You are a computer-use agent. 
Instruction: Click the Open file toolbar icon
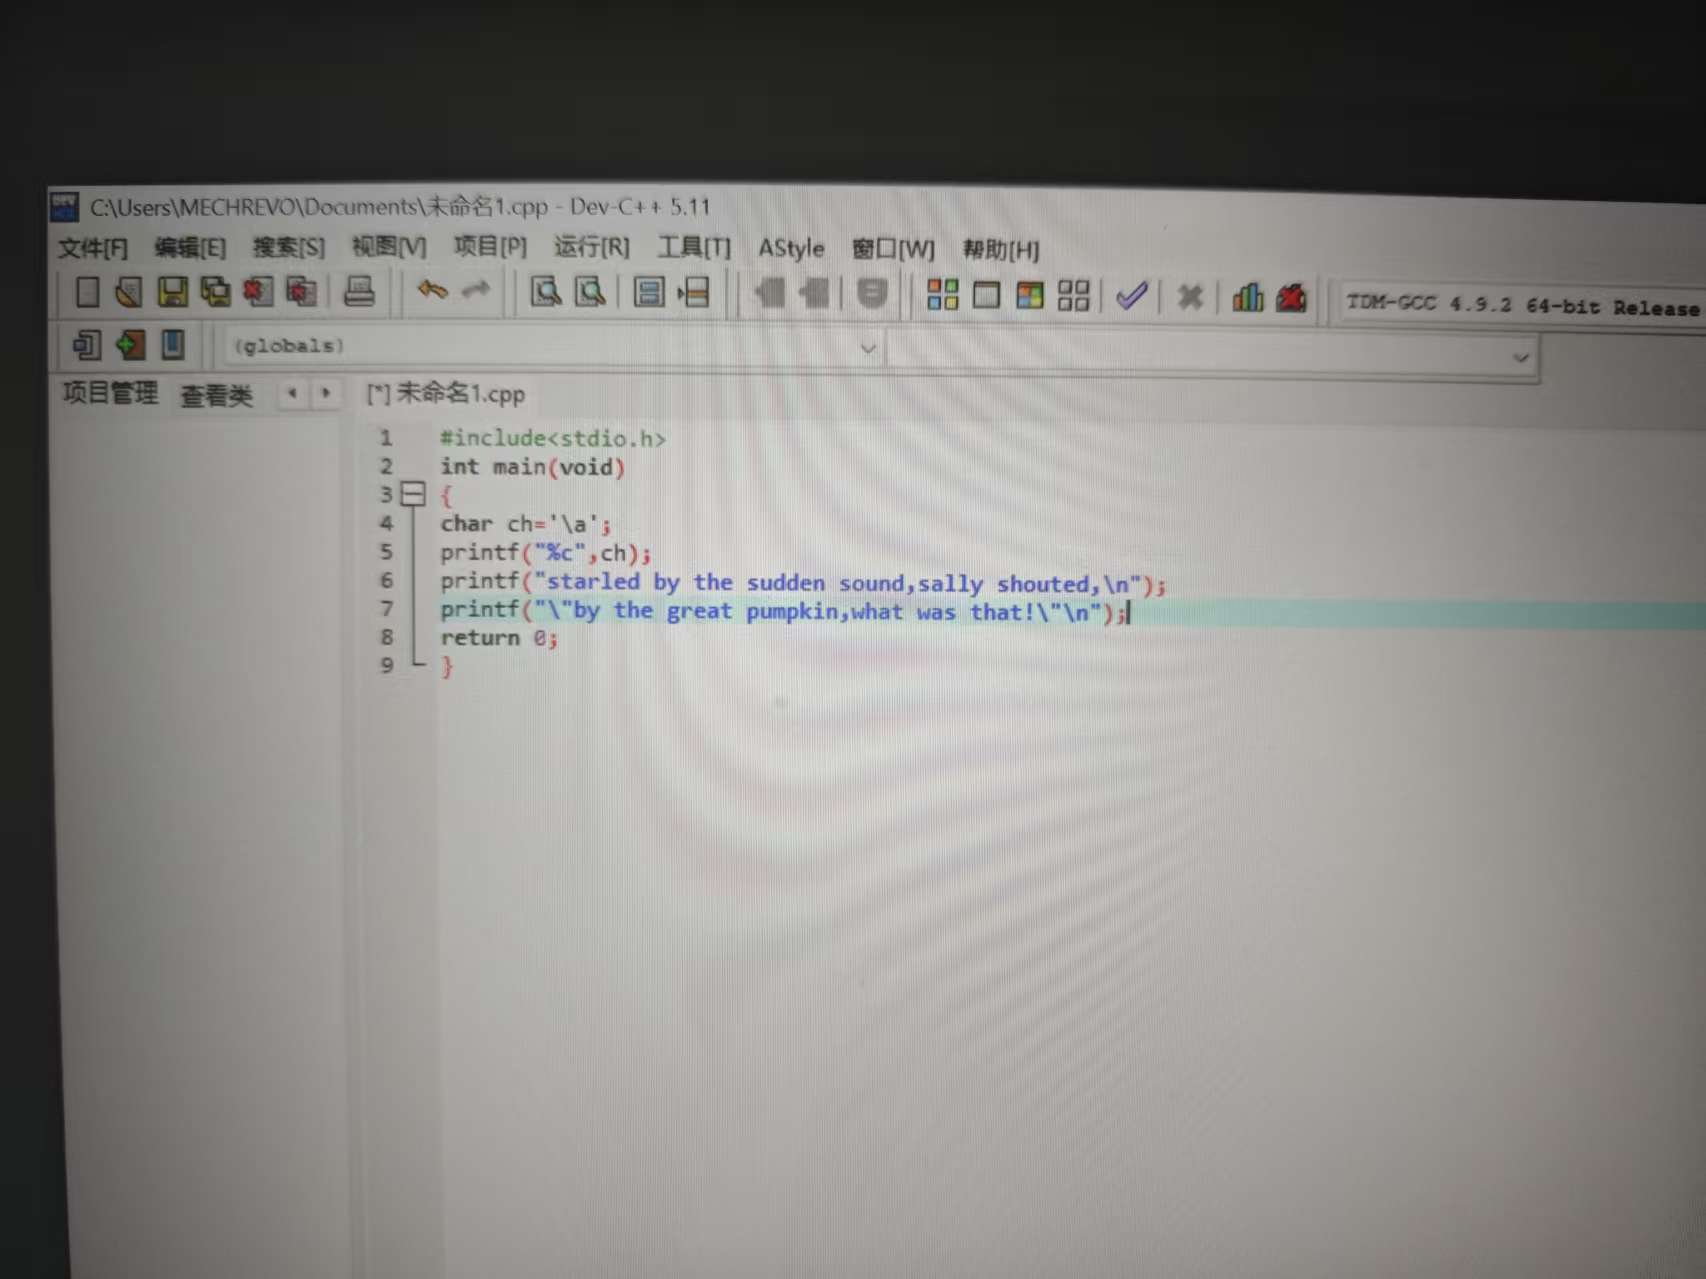tap(129, 292)
